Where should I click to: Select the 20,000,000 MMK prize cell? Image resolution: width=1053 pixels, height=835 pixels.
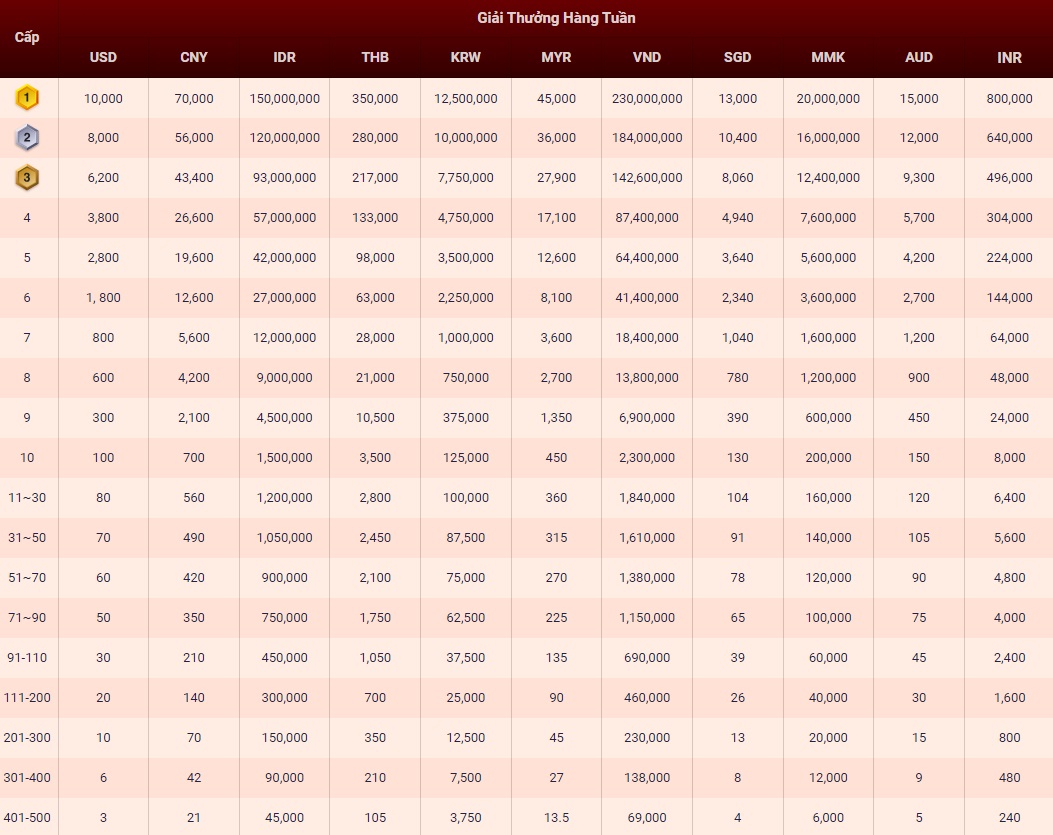coord(828,98)
